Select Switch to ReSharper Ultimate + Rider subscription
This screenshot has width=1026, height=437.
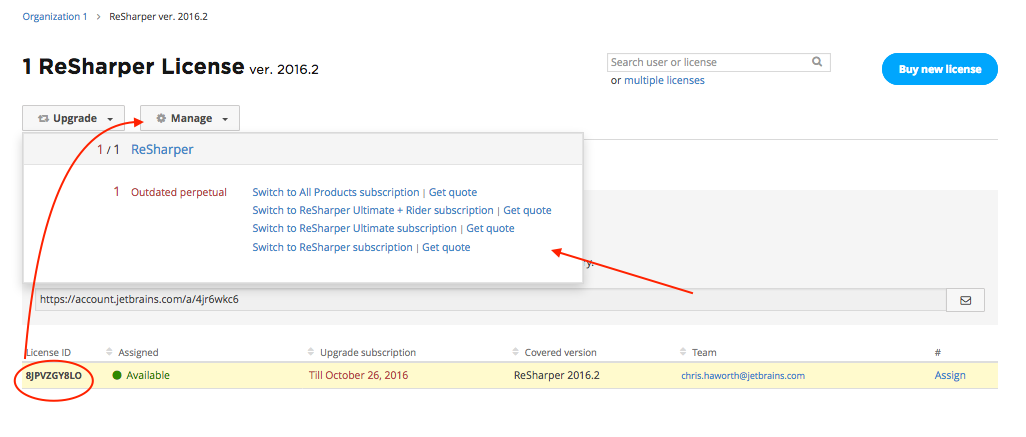(x=372, y=210)
